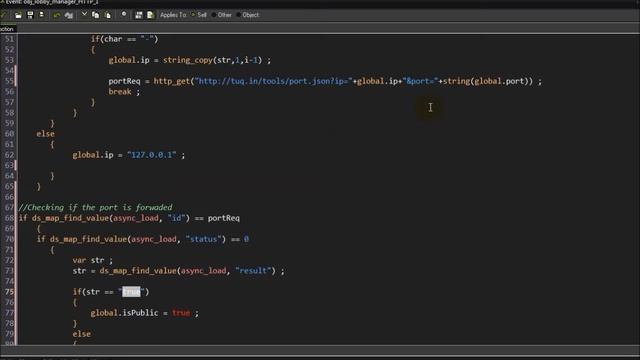640x360 pixels.
Task: Save the code to a file
Action: click(x=30, y=15)
